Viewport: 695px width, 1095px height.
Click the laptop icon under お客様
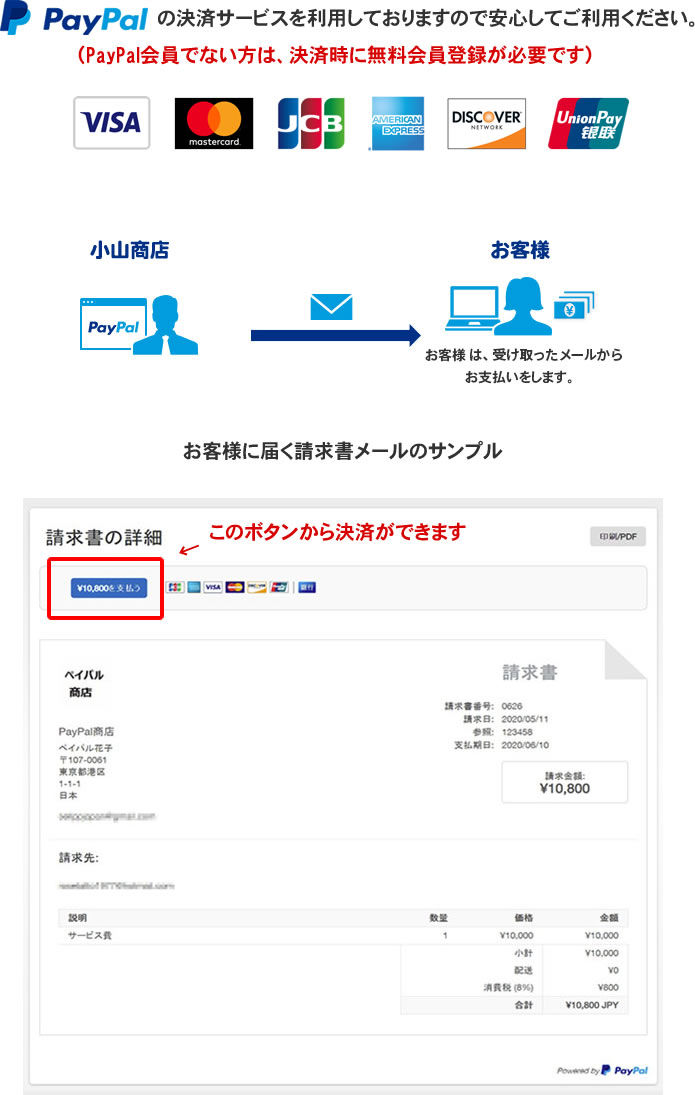[472, 307]
